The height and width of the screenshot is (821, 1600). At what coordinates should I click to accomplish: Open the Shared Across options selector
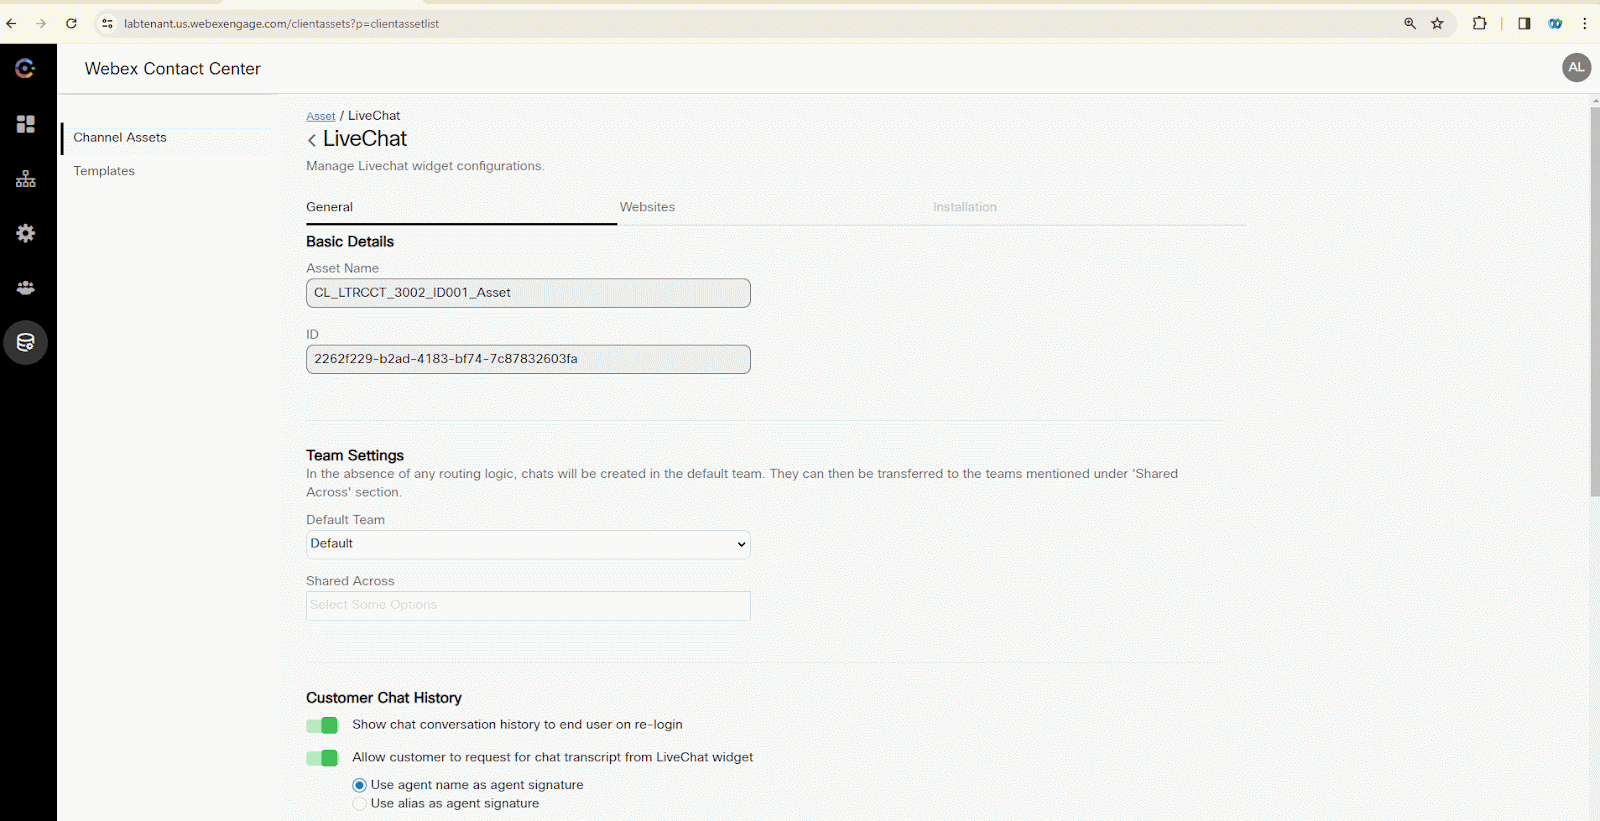pyautogui.click(x=528, y=606)
